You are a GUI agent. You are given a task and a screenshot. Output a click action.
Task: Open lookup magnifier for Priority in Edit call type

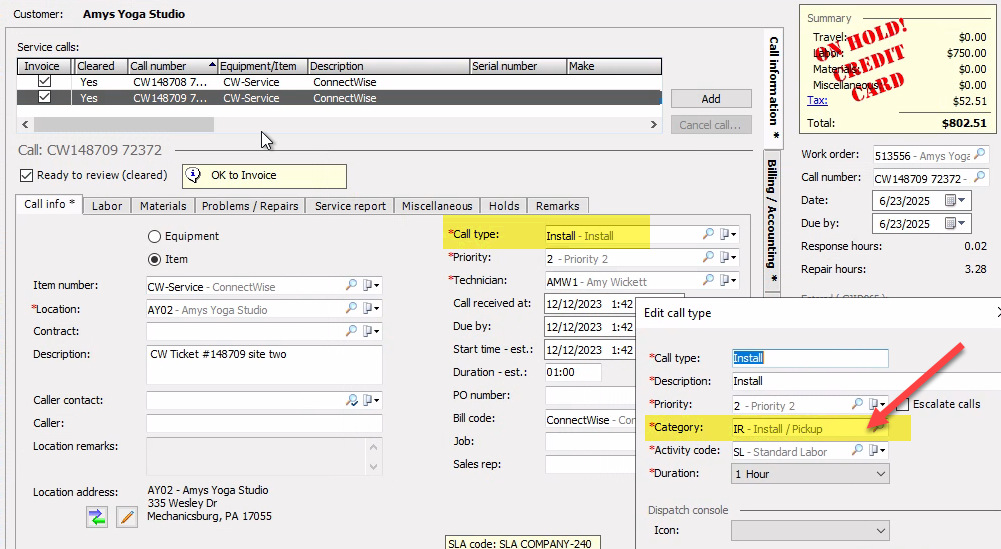click(x=857, y=405)
